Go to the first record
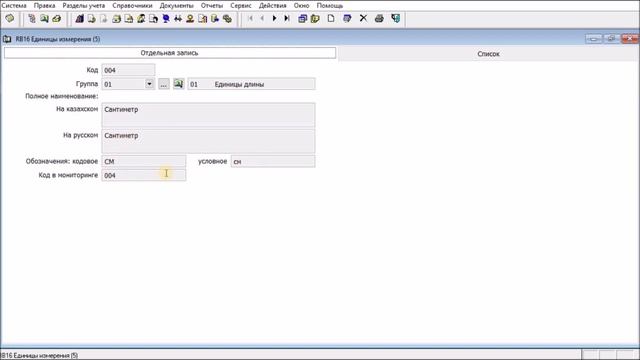640x360 pixels. (250, 18)
